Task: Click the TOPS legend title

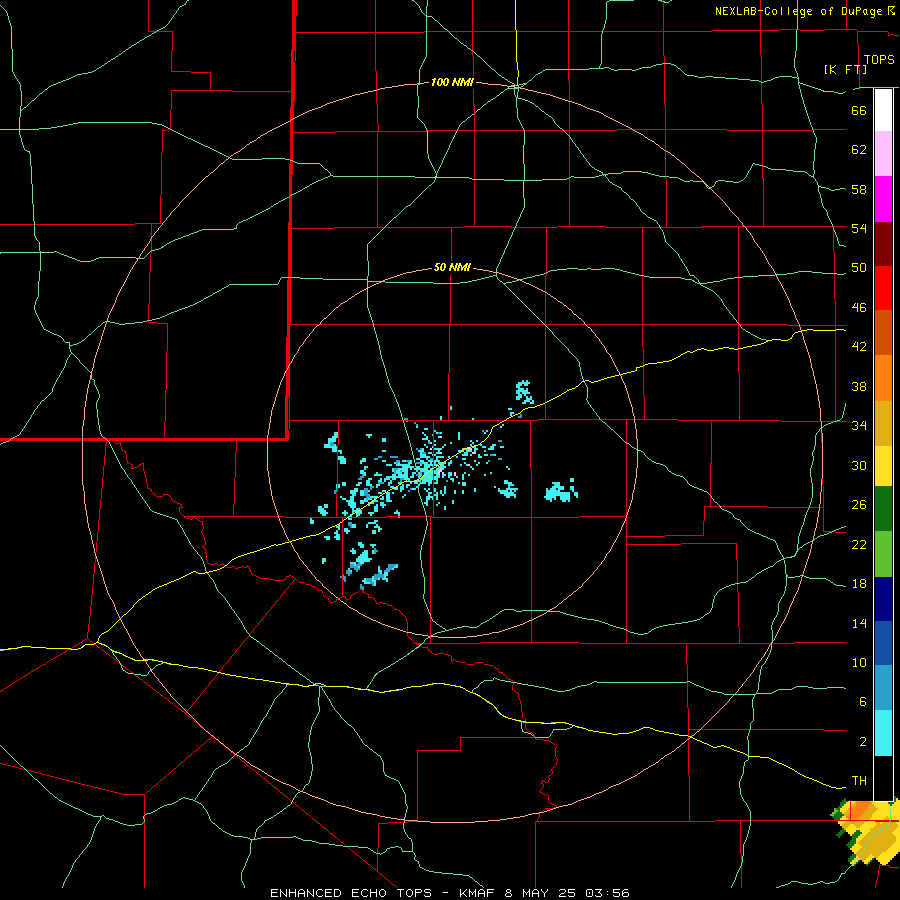Action: point(879,60)
